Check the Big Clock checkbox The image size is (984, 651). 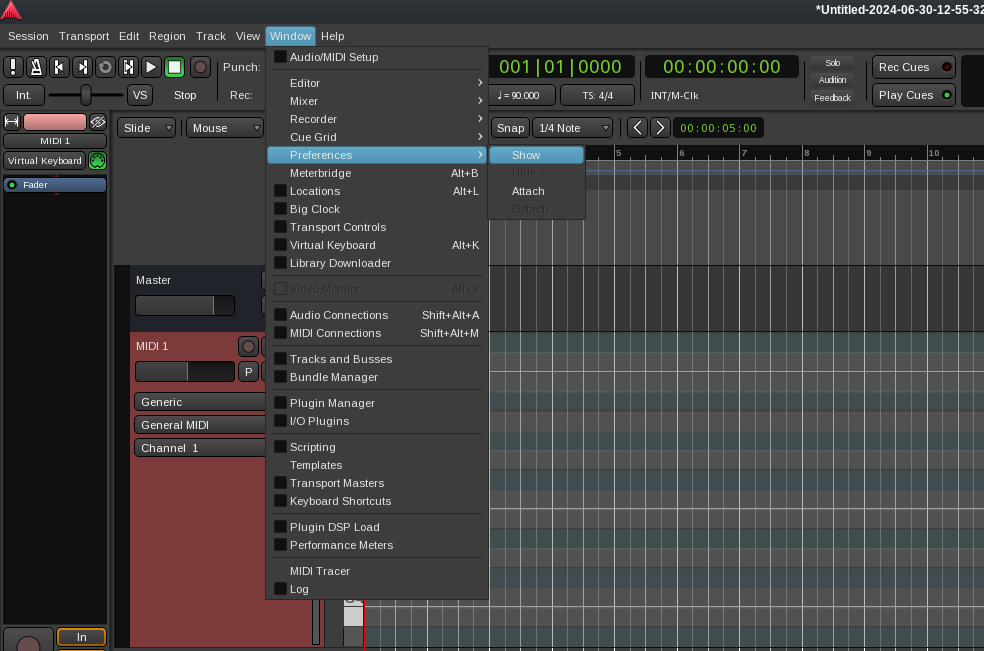(x=281, y=209)
